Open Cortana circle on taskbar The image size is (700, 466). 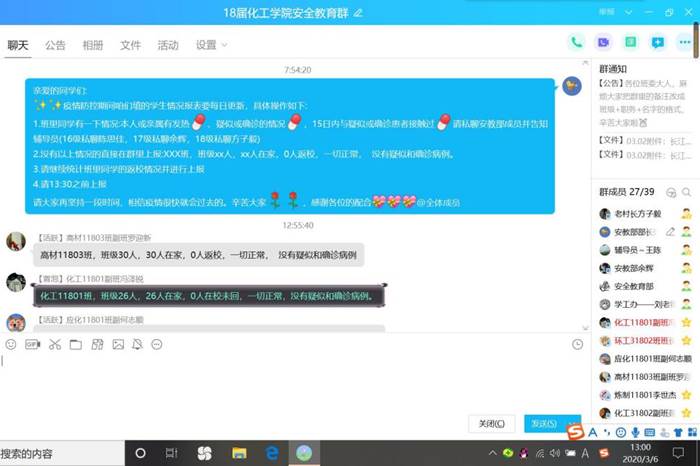(x=140, y=454)
